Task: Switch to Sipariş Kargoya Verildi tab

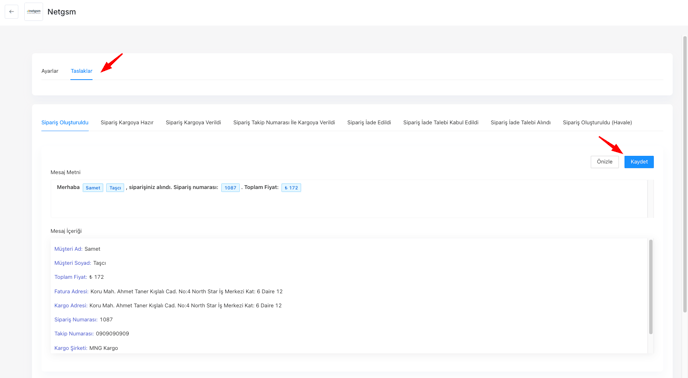Action: coord(193,122)
